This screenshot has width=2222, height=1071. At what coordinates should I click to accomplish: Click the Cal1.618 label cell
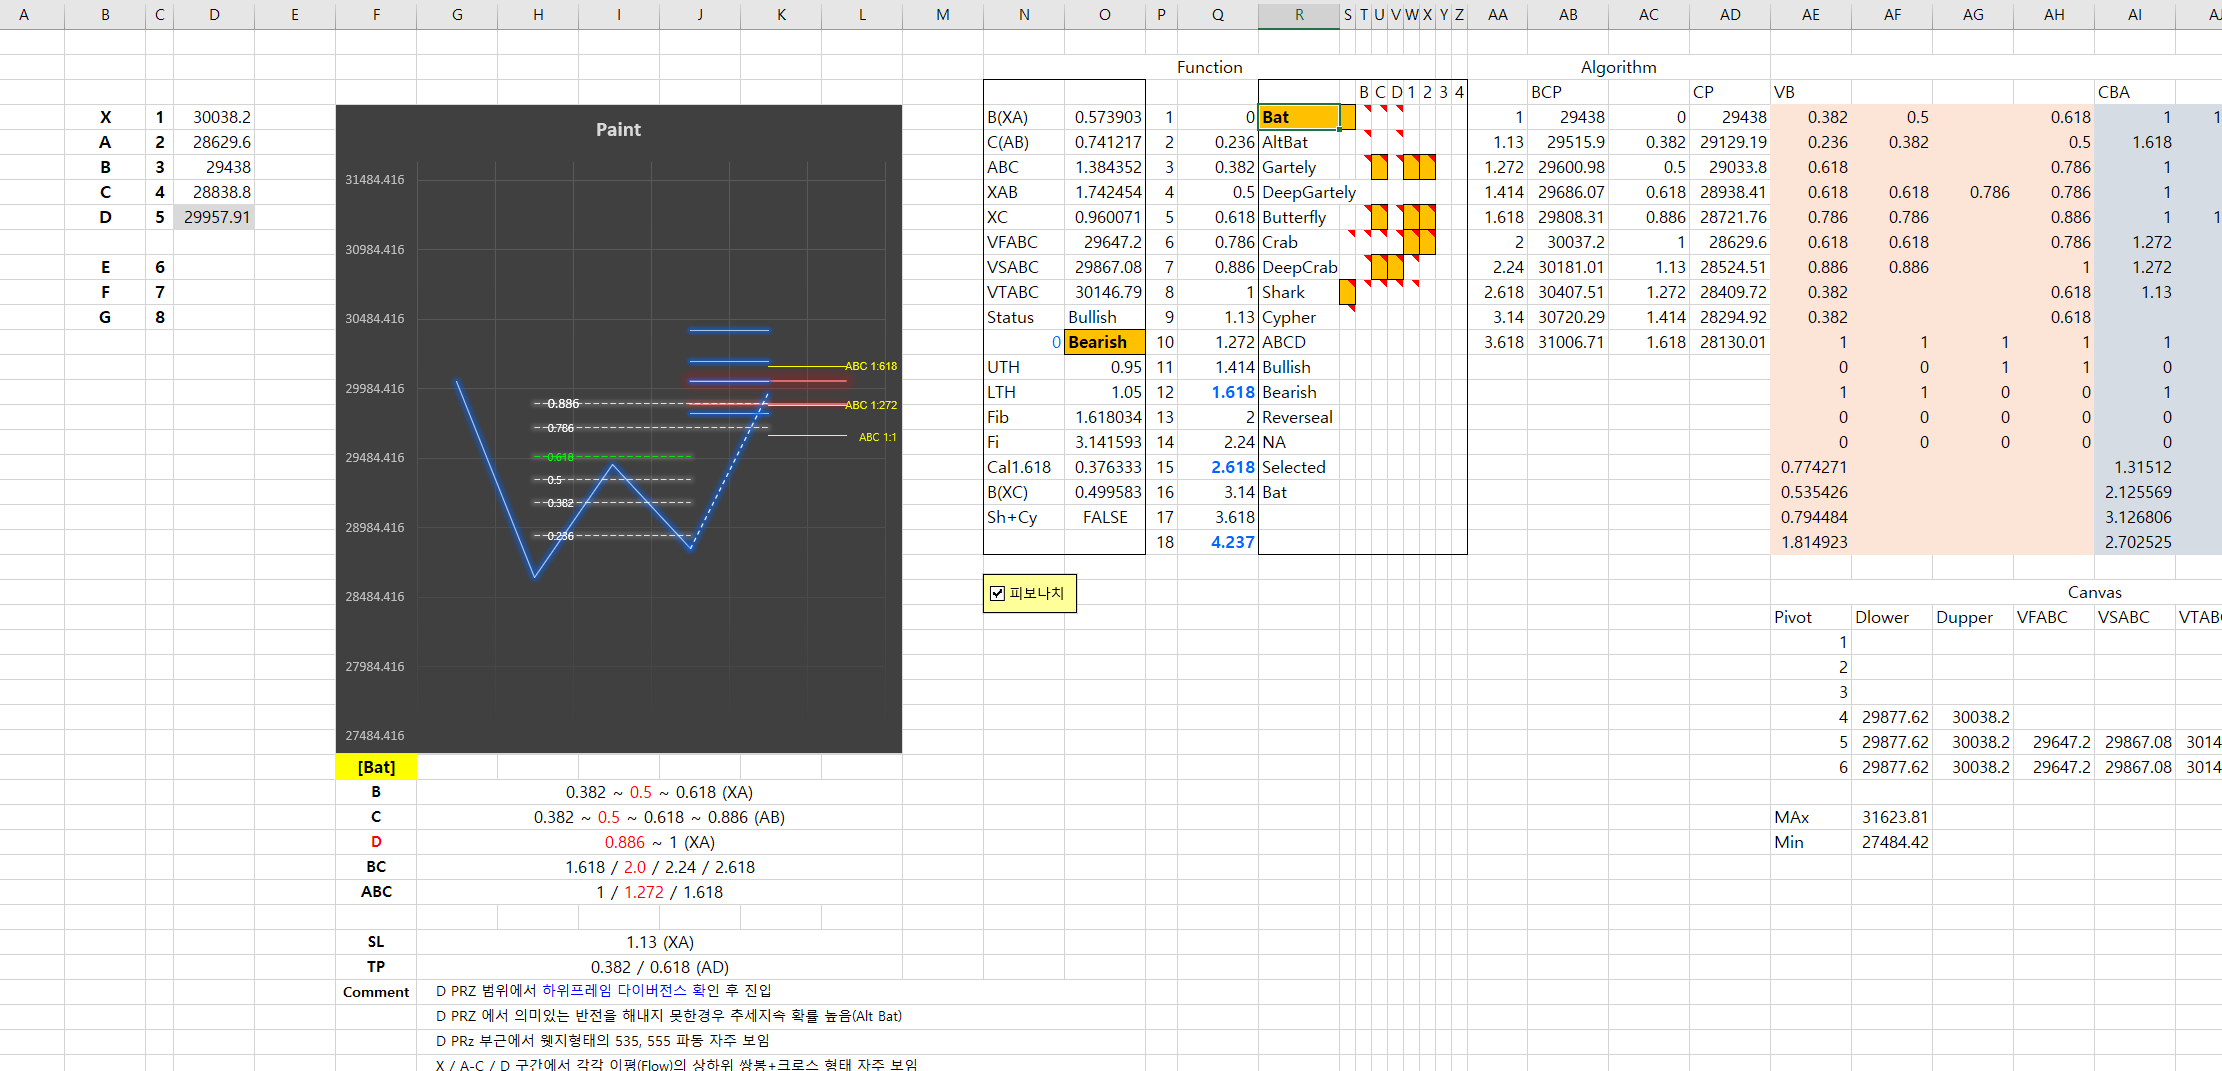pos(1024,467)
